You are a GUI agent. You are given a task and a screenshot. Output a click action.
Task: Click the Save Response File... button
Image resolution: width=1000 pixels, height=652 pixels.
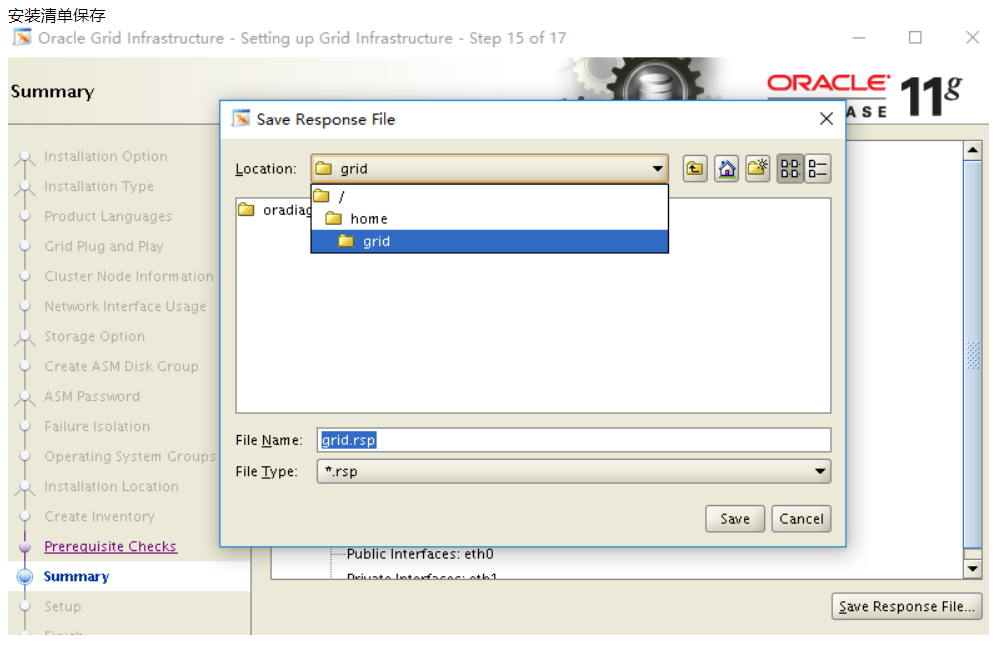(906, 606)
